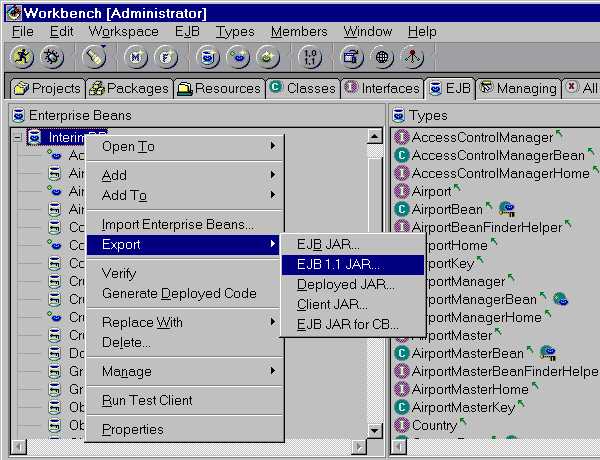This screenshot has height=460, width=600.
Task: Open the Interfaces tab
Action: pos(382,88)
